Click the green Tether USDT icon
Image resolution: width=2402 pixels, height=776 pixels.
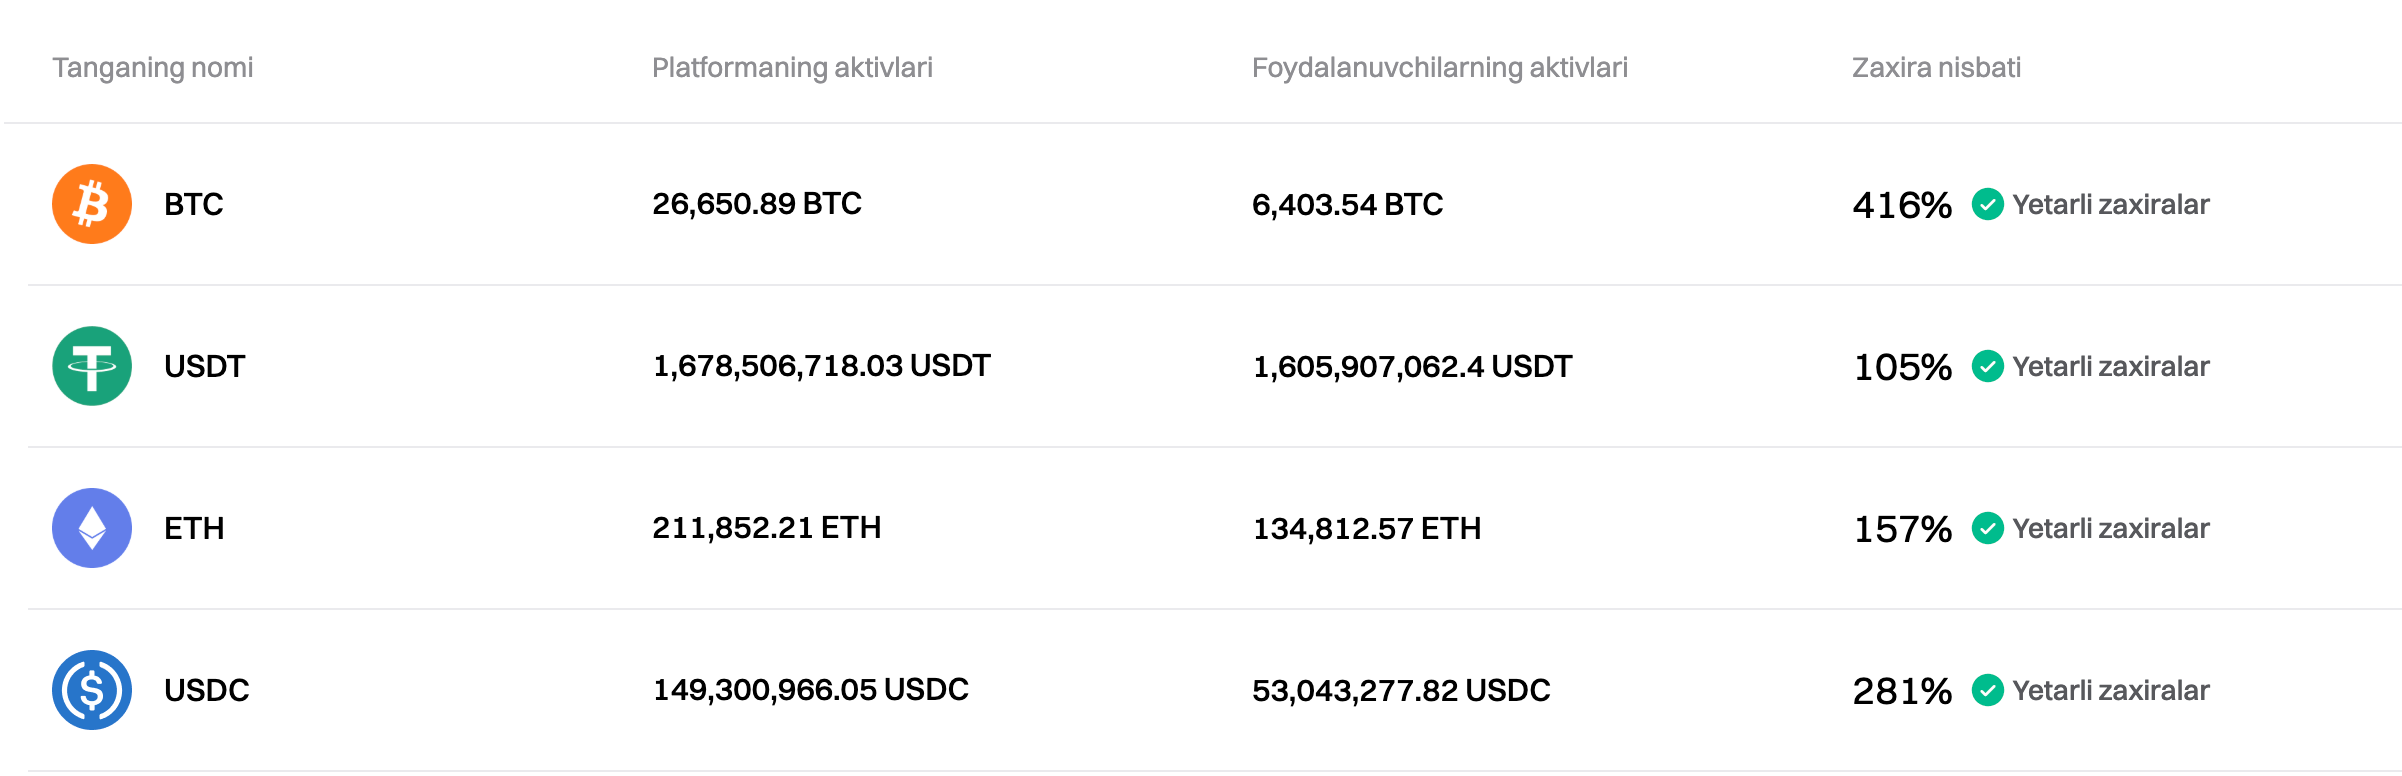click(x=92, y=366)
